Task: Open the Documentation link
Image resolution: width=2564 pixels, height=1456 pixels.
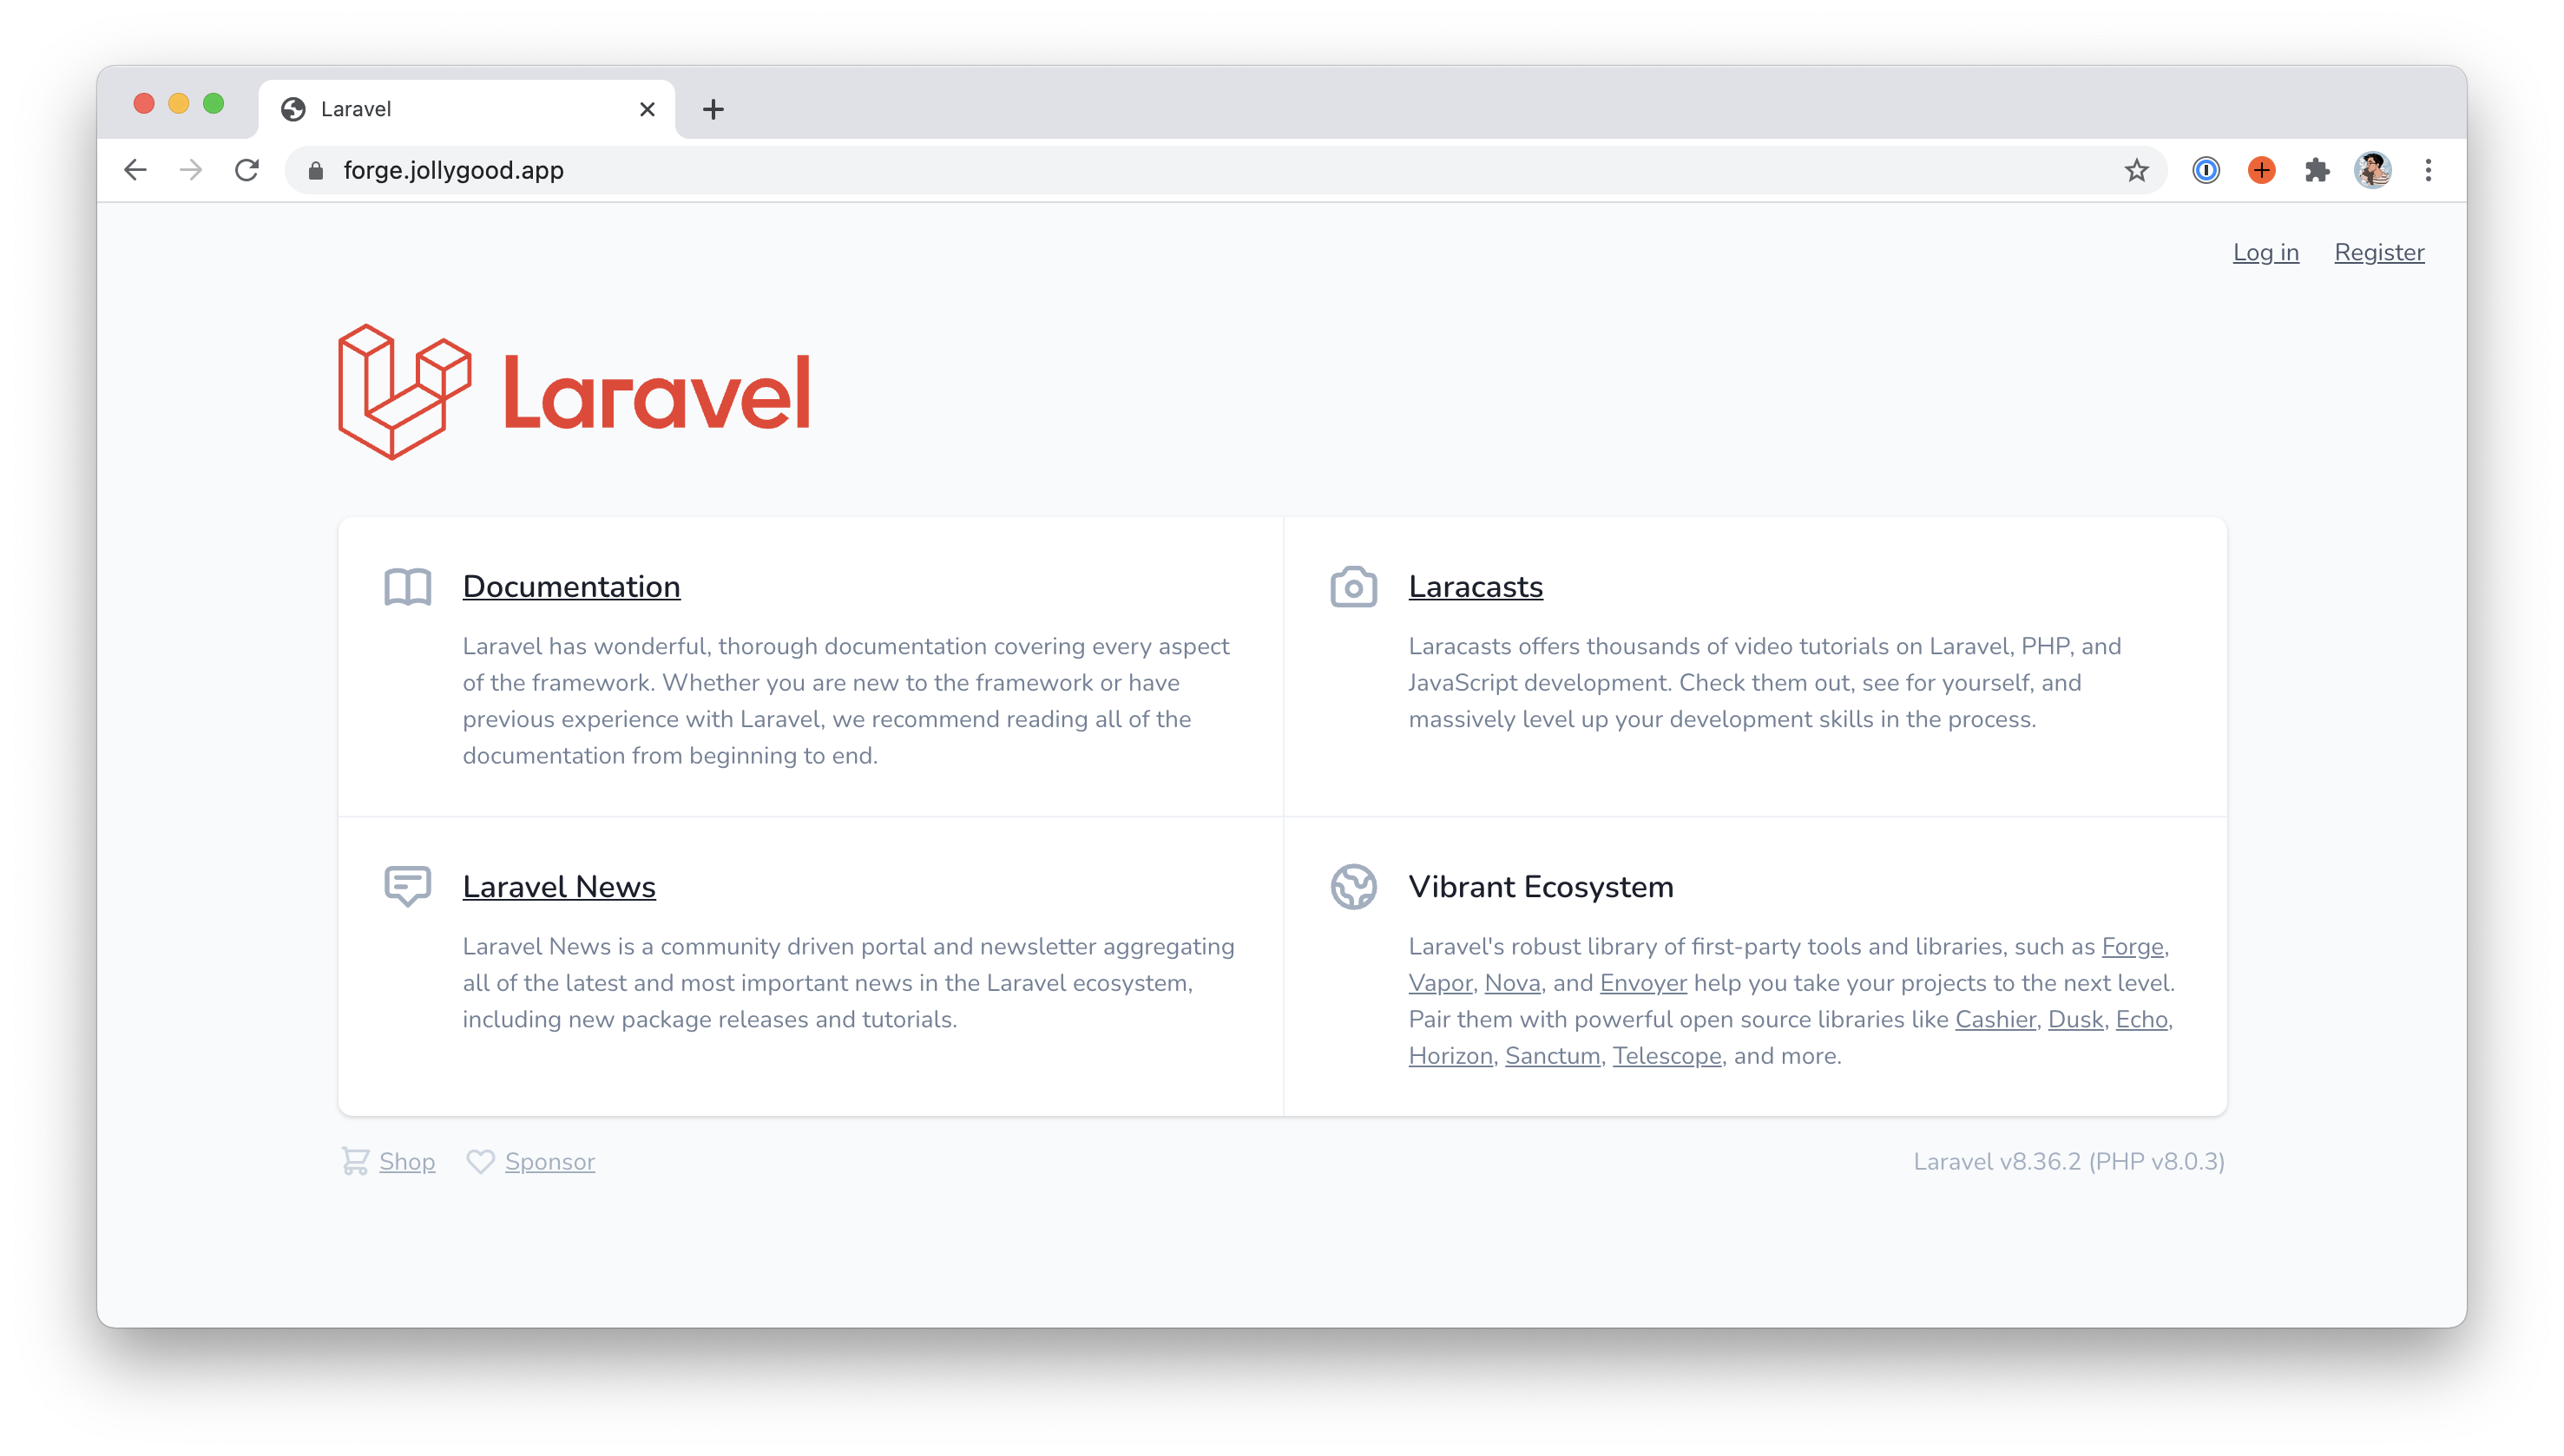Action: pyautogui.click(x=570, y=587)
